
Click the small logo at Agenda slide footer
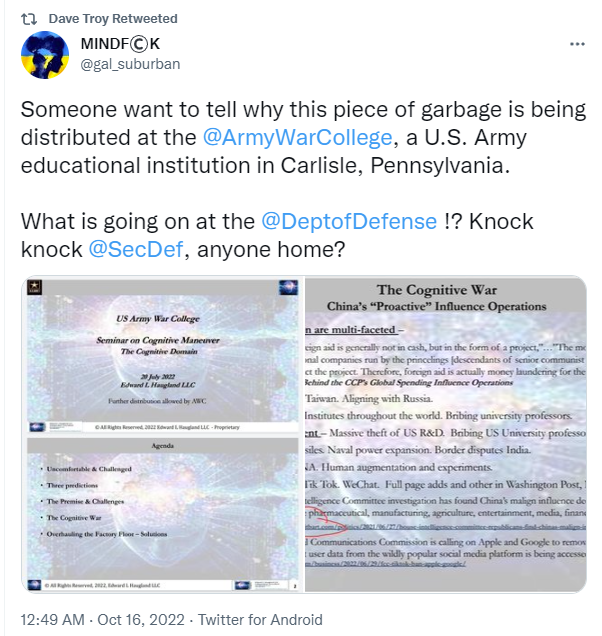tap(34, 584)
